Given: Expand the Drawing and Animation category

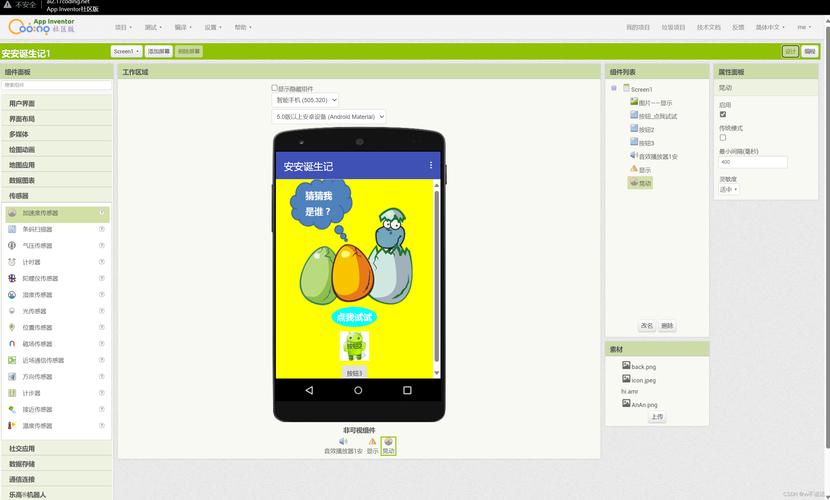Looking at the screenshot, I should click(57, 150).
